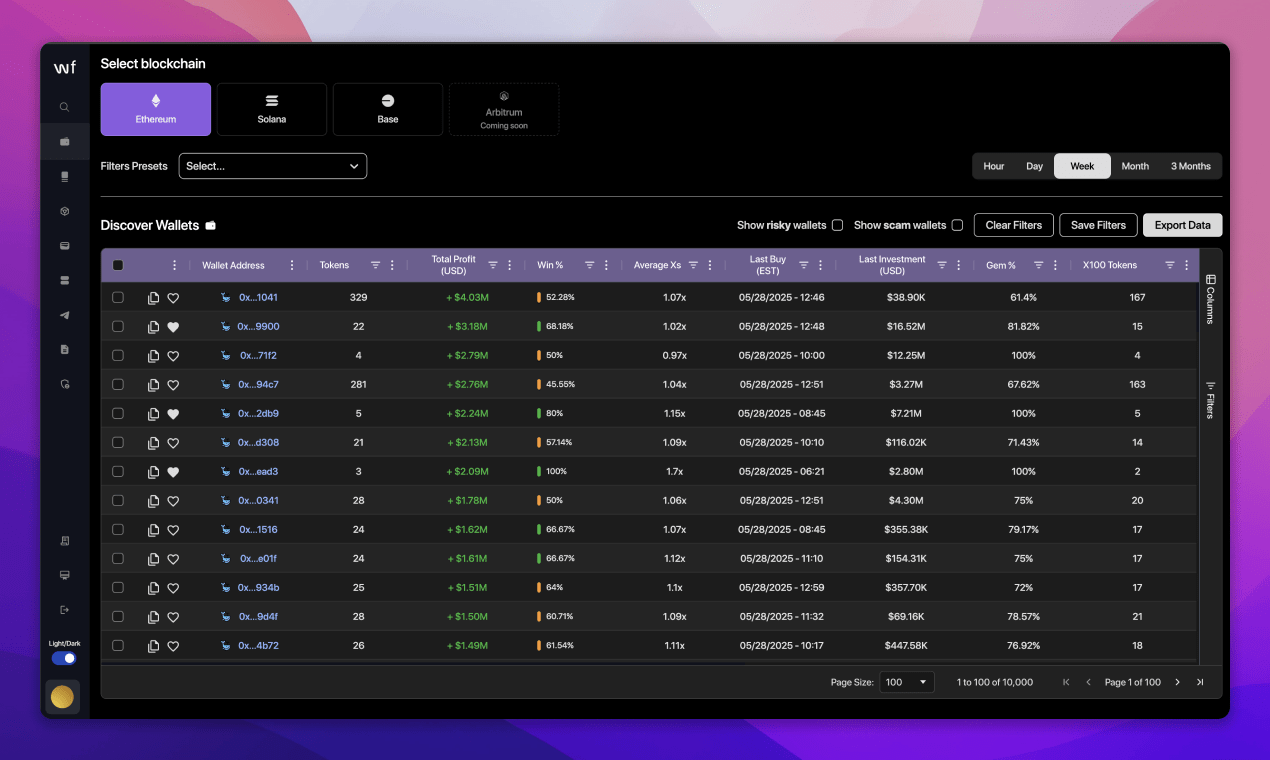Click the cube icon in the sidebar
This screenshot has width=1270, height=760.
point(64,211)
